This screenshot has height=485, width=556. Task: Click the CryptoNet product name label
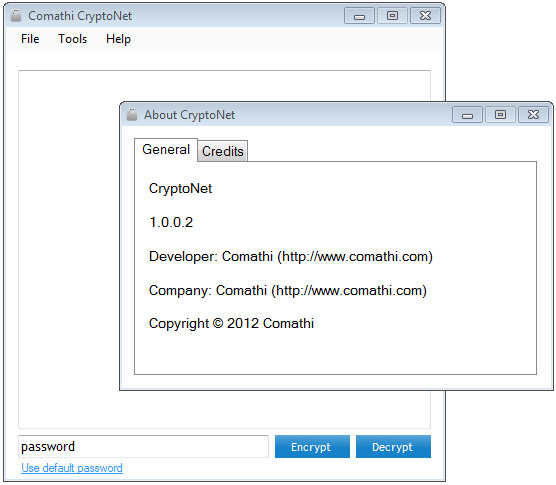pos(180,189)
